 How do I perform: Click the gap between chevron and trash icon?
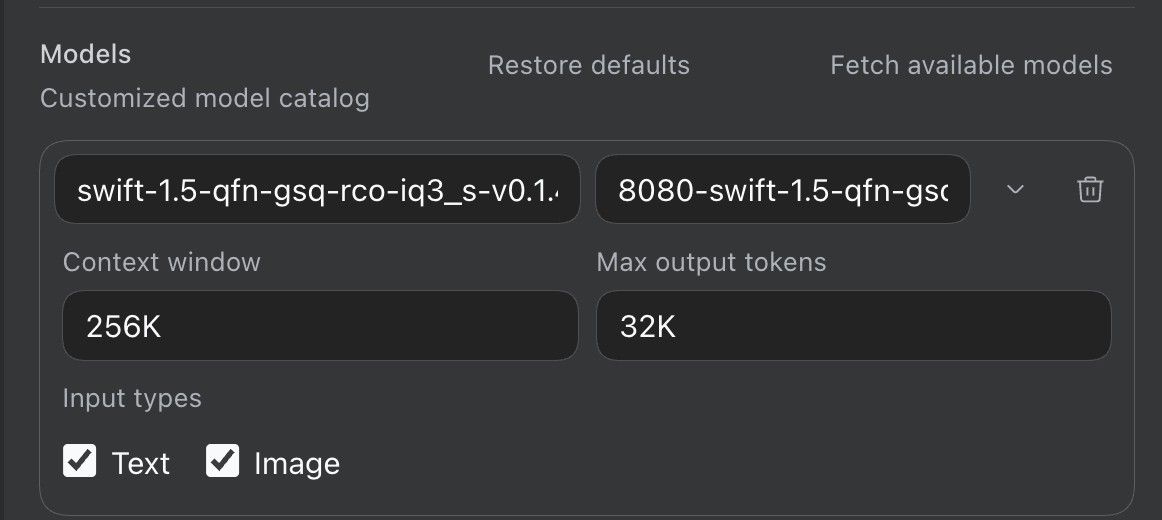coord(1051,190)
